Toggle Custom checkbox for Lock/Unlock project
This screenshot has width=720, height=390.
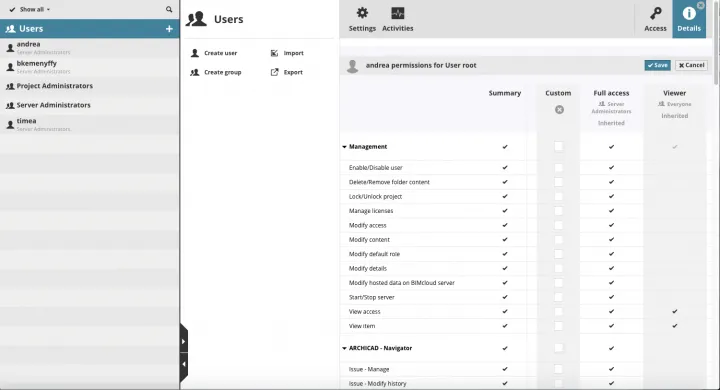pos(558,196)
